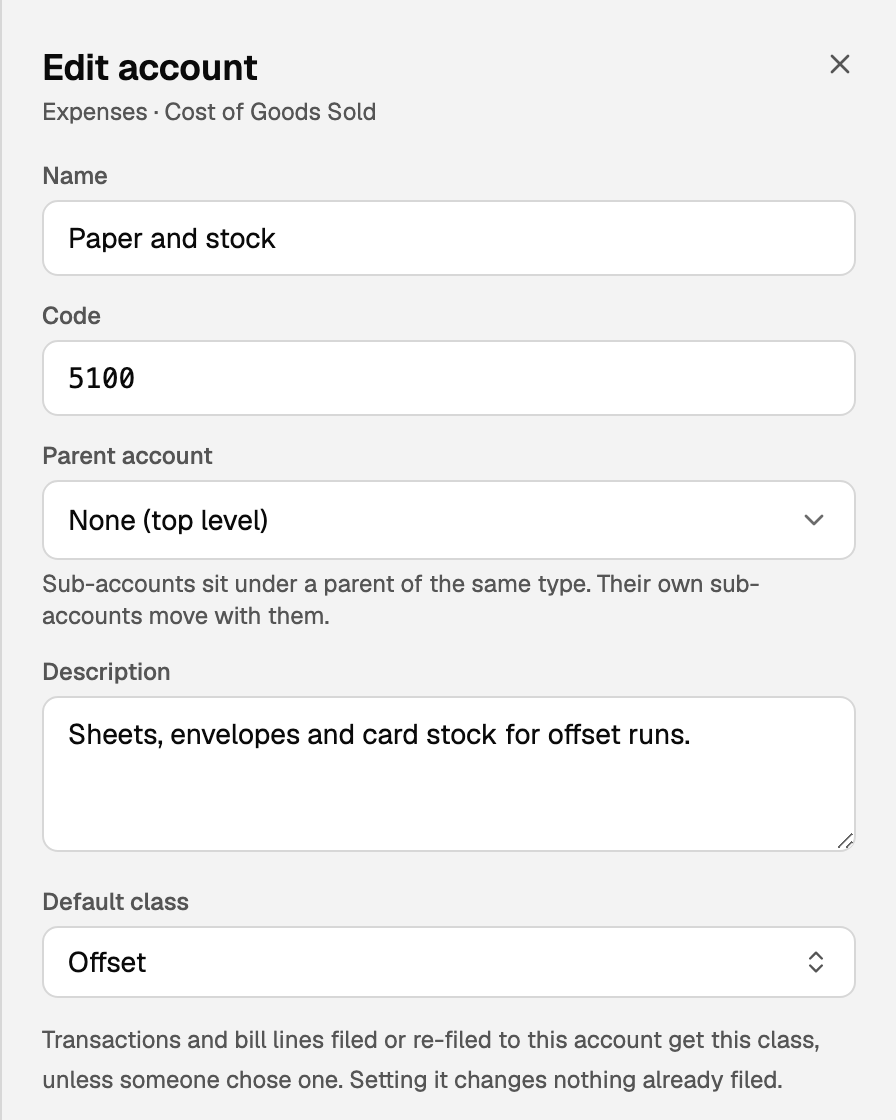This screenshot has height=1120, width=896.
Task: Grab the Description textarea resize handle
Action: pos(845,841)
